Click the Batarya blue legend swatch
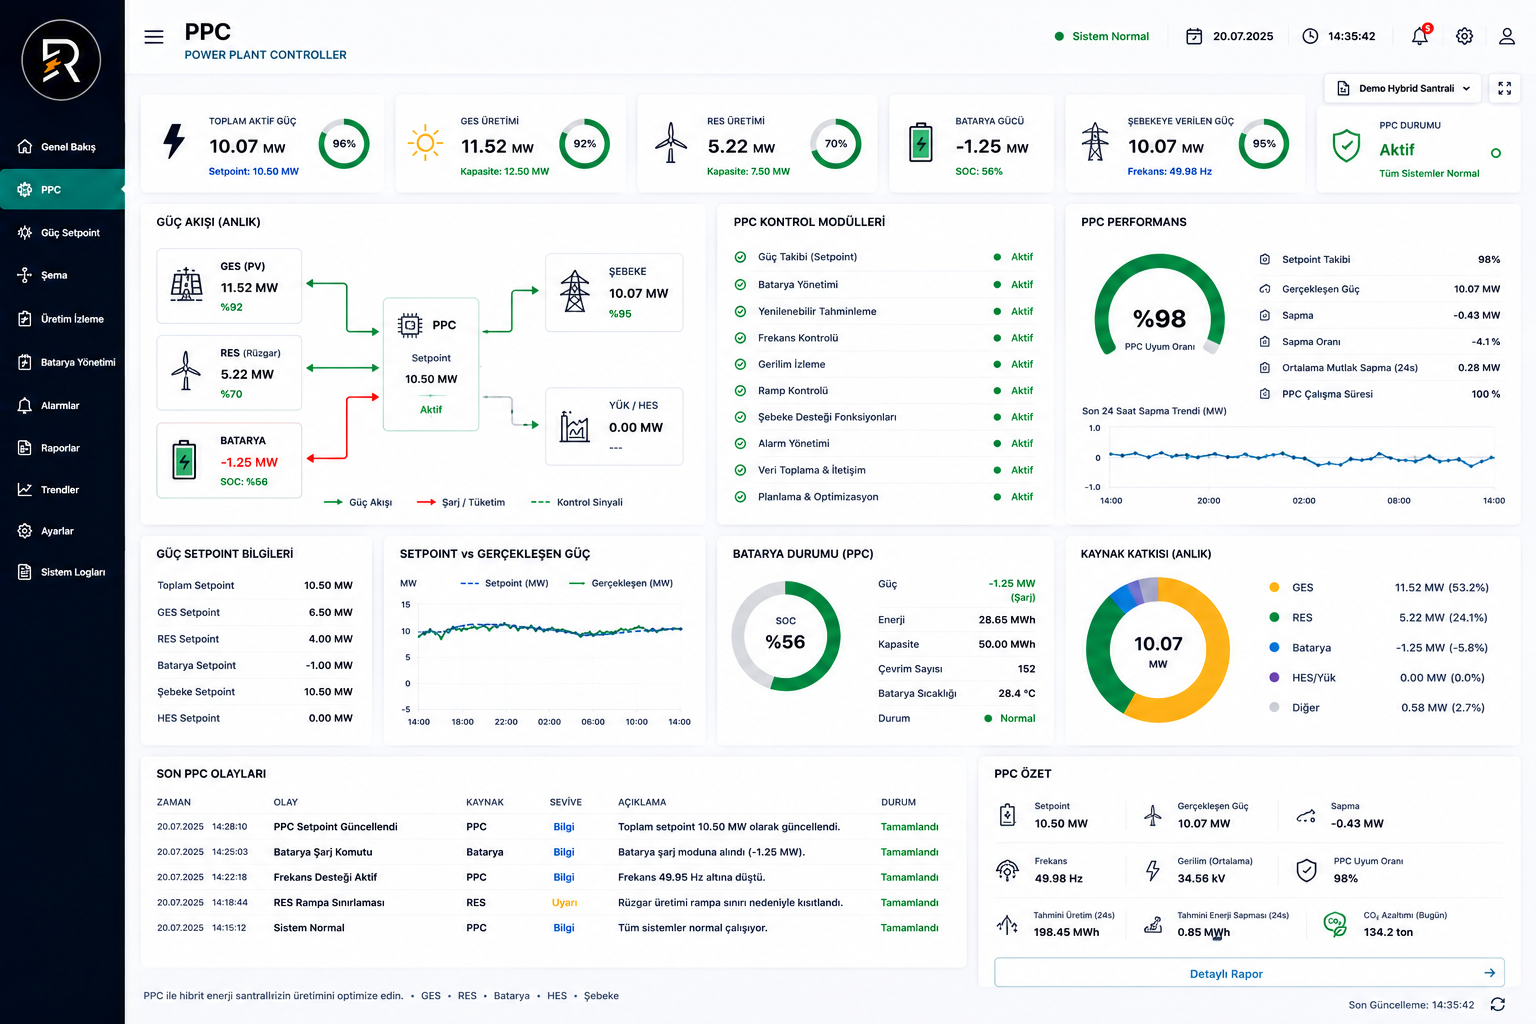 1274,647
